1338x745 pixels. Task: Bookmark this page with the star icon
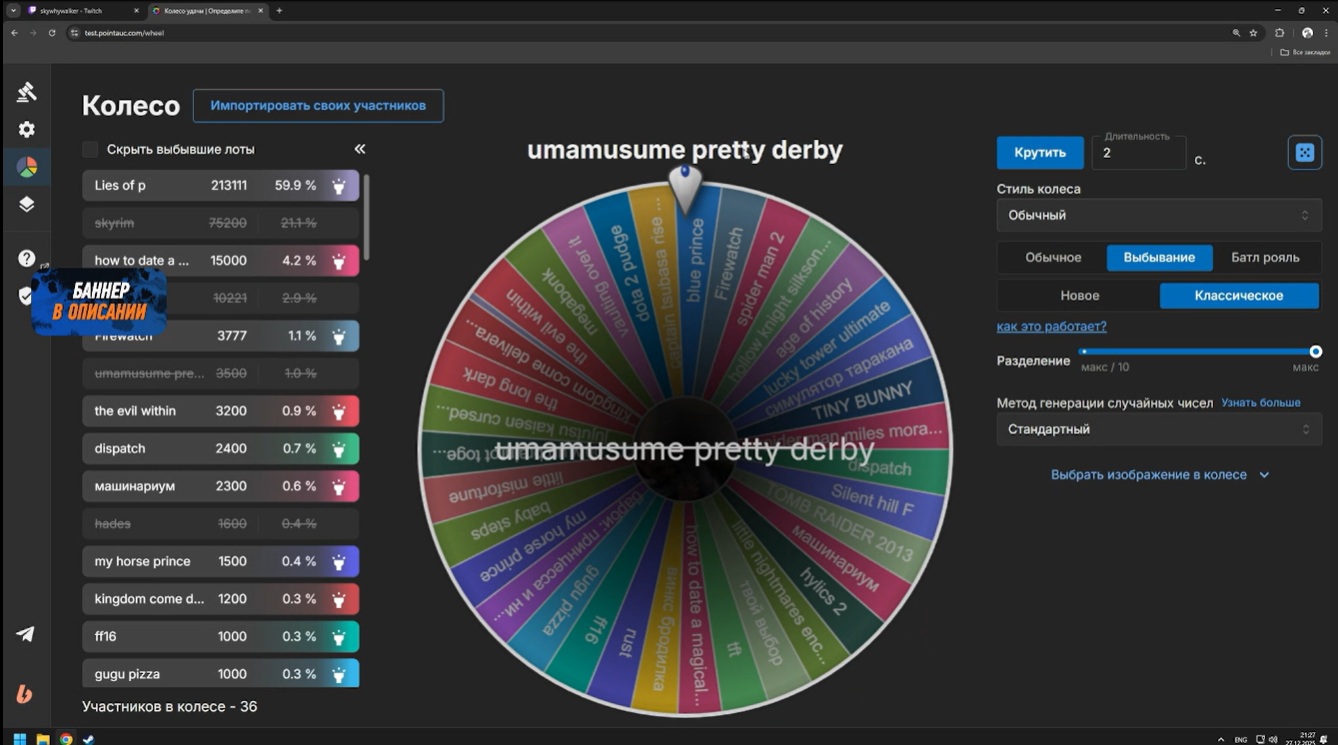click(1253, 33)
